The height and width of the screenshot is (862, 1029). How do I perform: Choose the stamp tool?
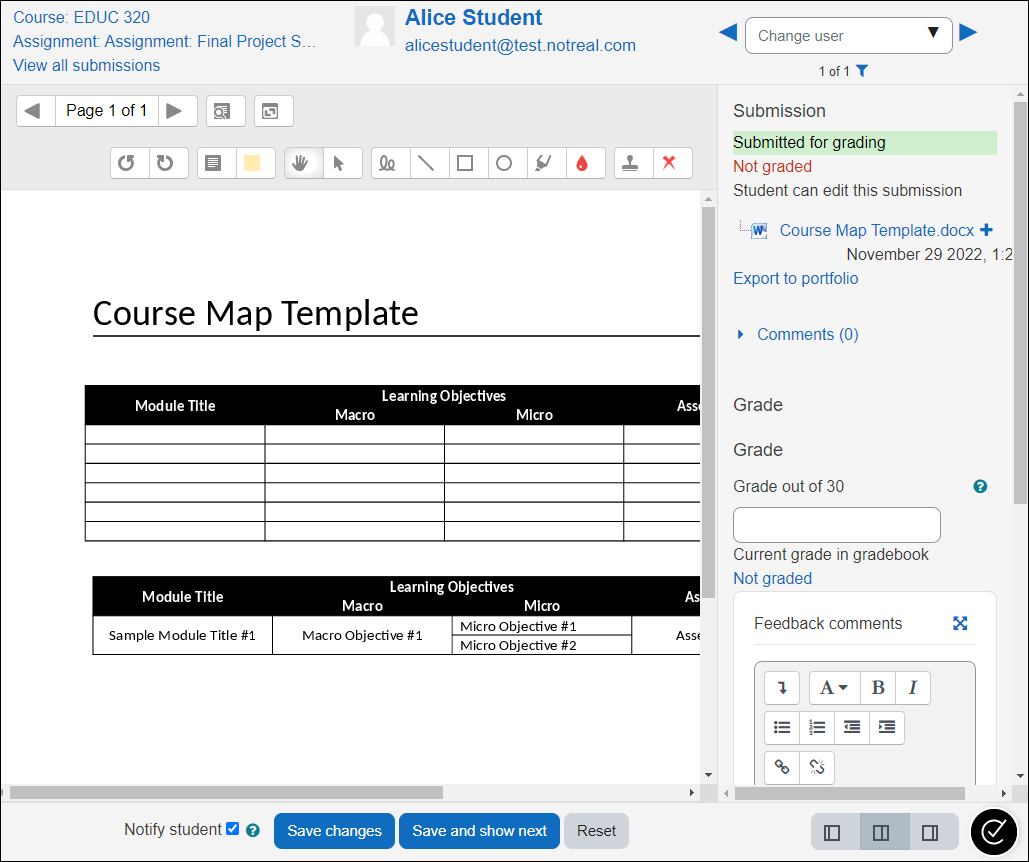632,162
